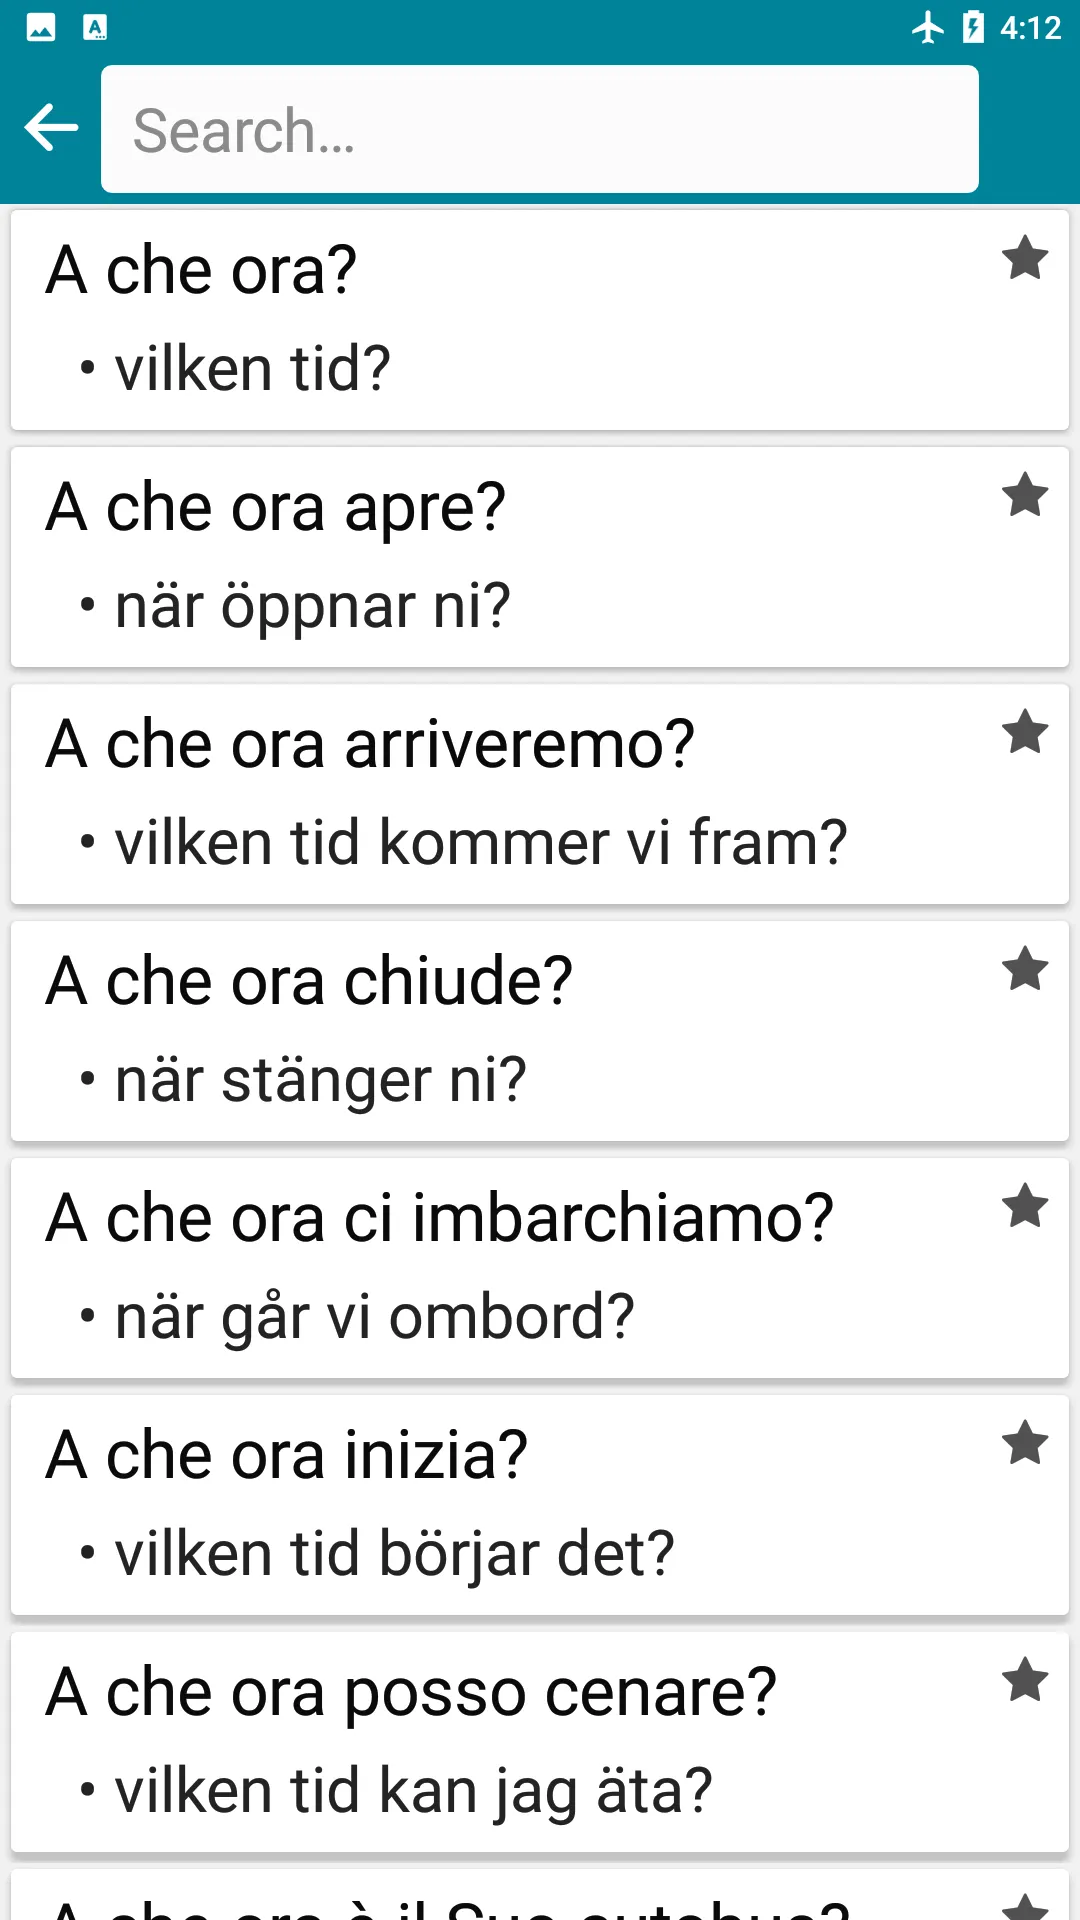Favorite 'A che ora inizia?' with star
This screenshot has width=1080, height=1920.
tap(1025, 1444)
